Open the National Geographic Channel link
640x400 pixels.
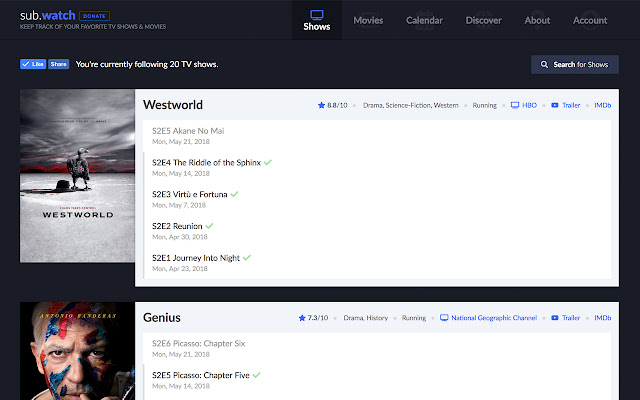(494, 318)
